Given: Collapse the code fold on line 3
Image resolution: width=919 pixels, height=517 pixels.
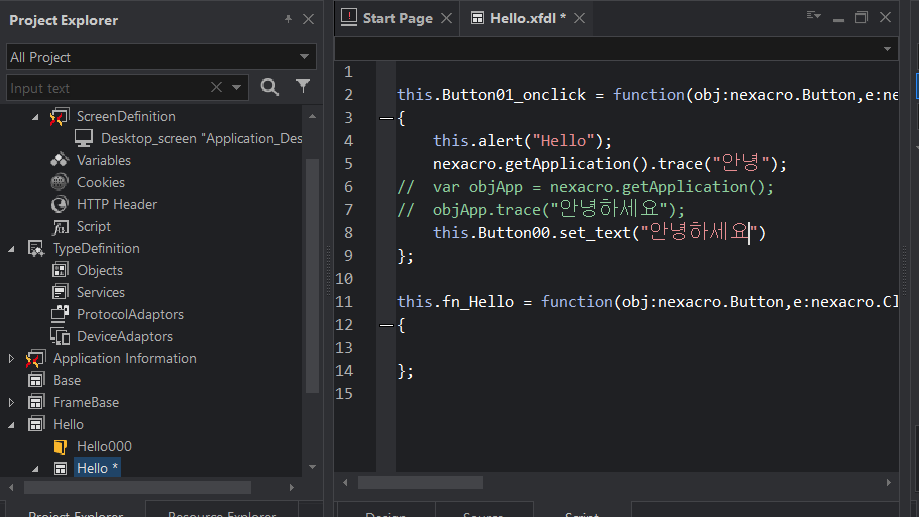Looking at the screenshot, I should point(386,118).
